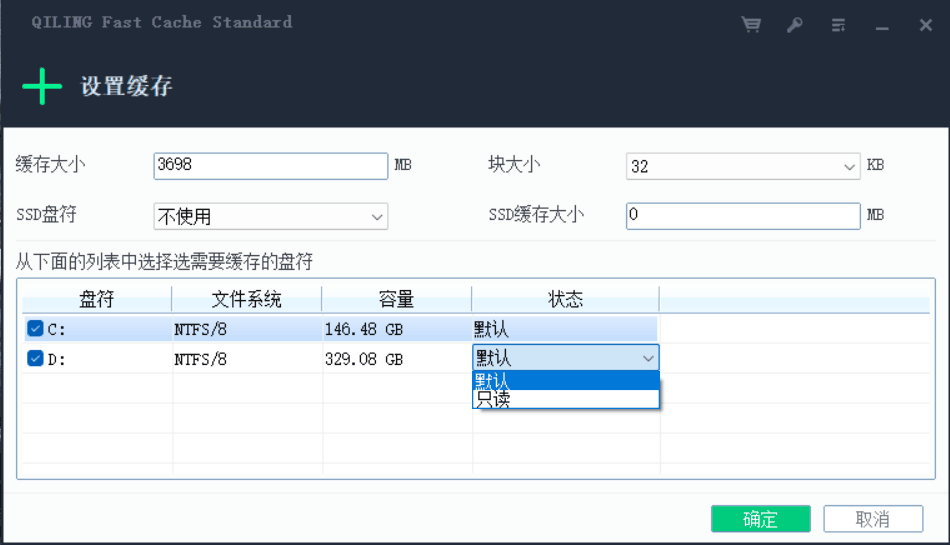Image resolution: width=950 pixels, height=545 pixels.
Task: Click the green 确定 button
Action: click(760, 519)
